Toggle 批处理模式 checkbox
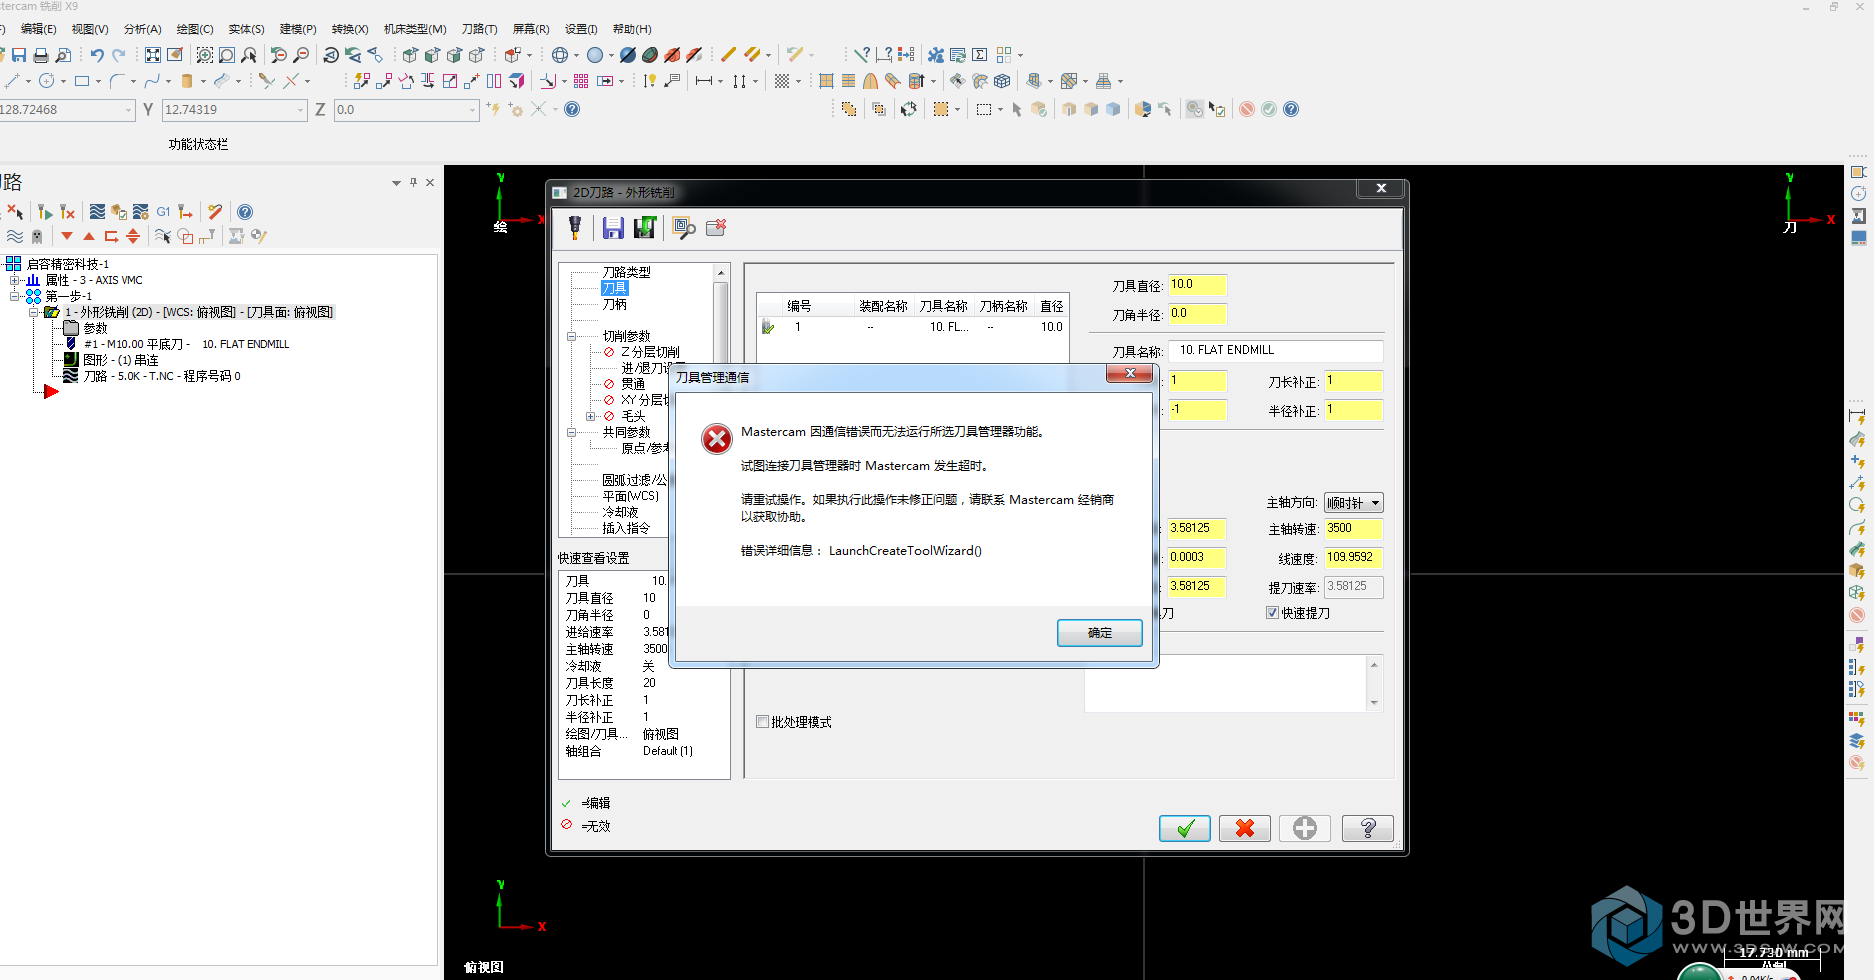Image resolution: width=1874 pixels, height=980 pixels. coord(763,722)
